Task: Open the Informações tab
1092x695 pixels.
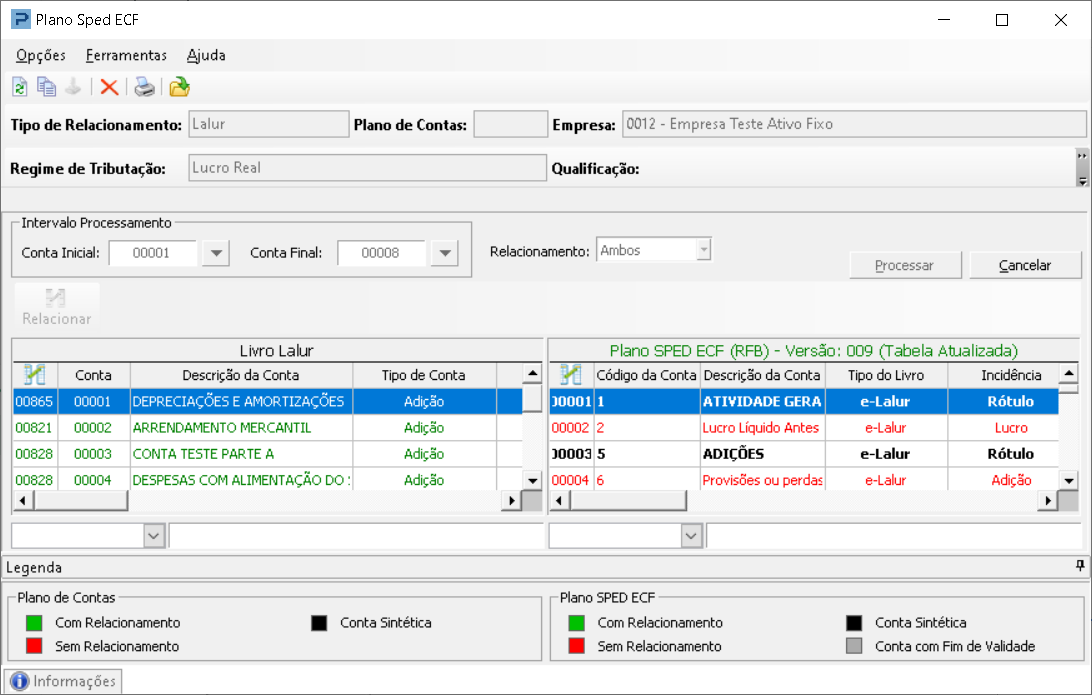Action: (63, 681)
